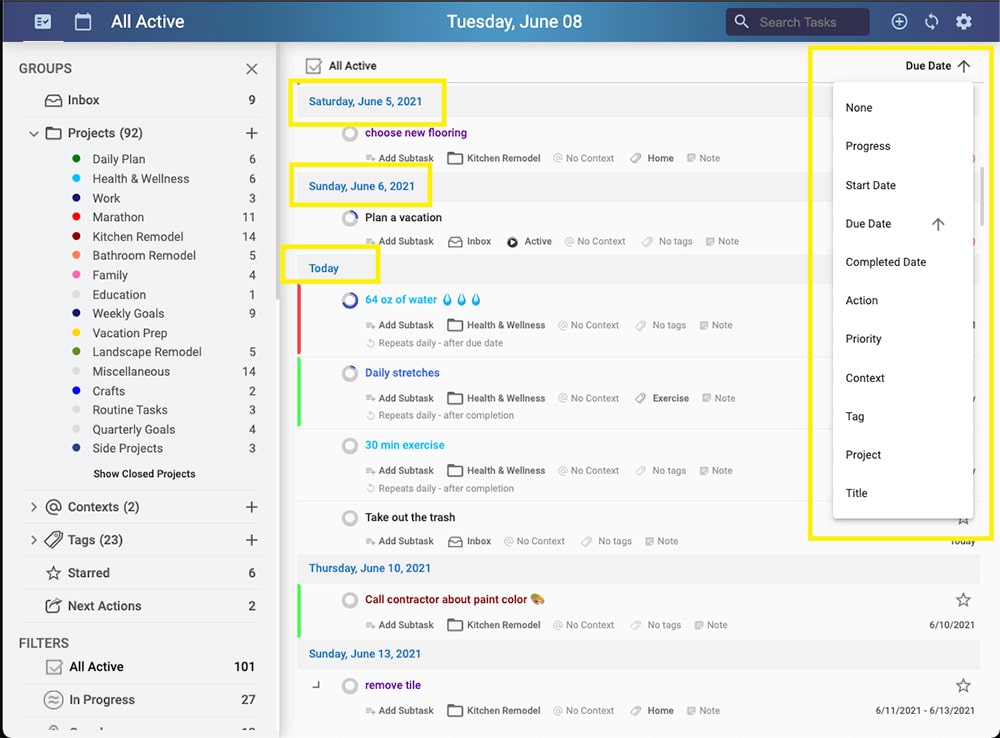Toggle completion circle for '30 min exercise'
This screenshot has width=1000, height=738.
350,446
